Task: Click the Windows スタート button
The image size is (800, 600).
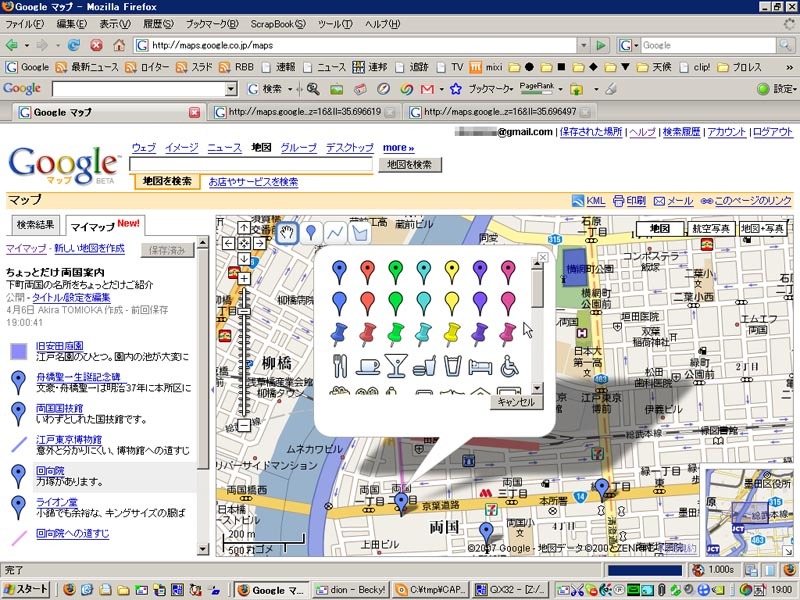Action: (26, 590)
